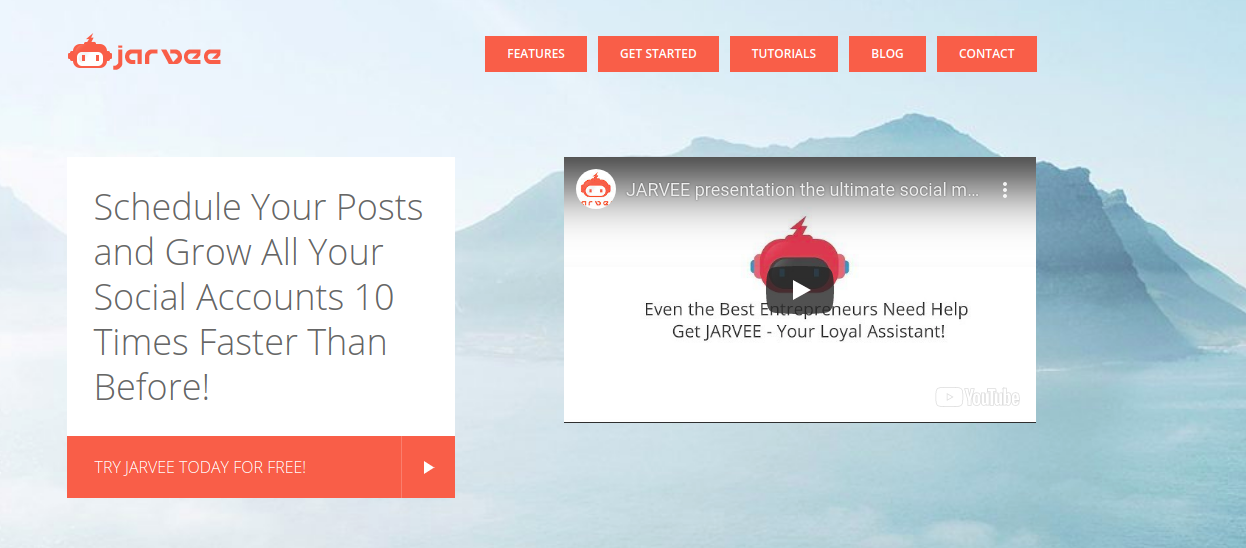Viewport: 1246px width, 548px height.
Task: Open the Jarvee YouTube channel avatar
Action: pyautogui.click(x=596, y=189)
